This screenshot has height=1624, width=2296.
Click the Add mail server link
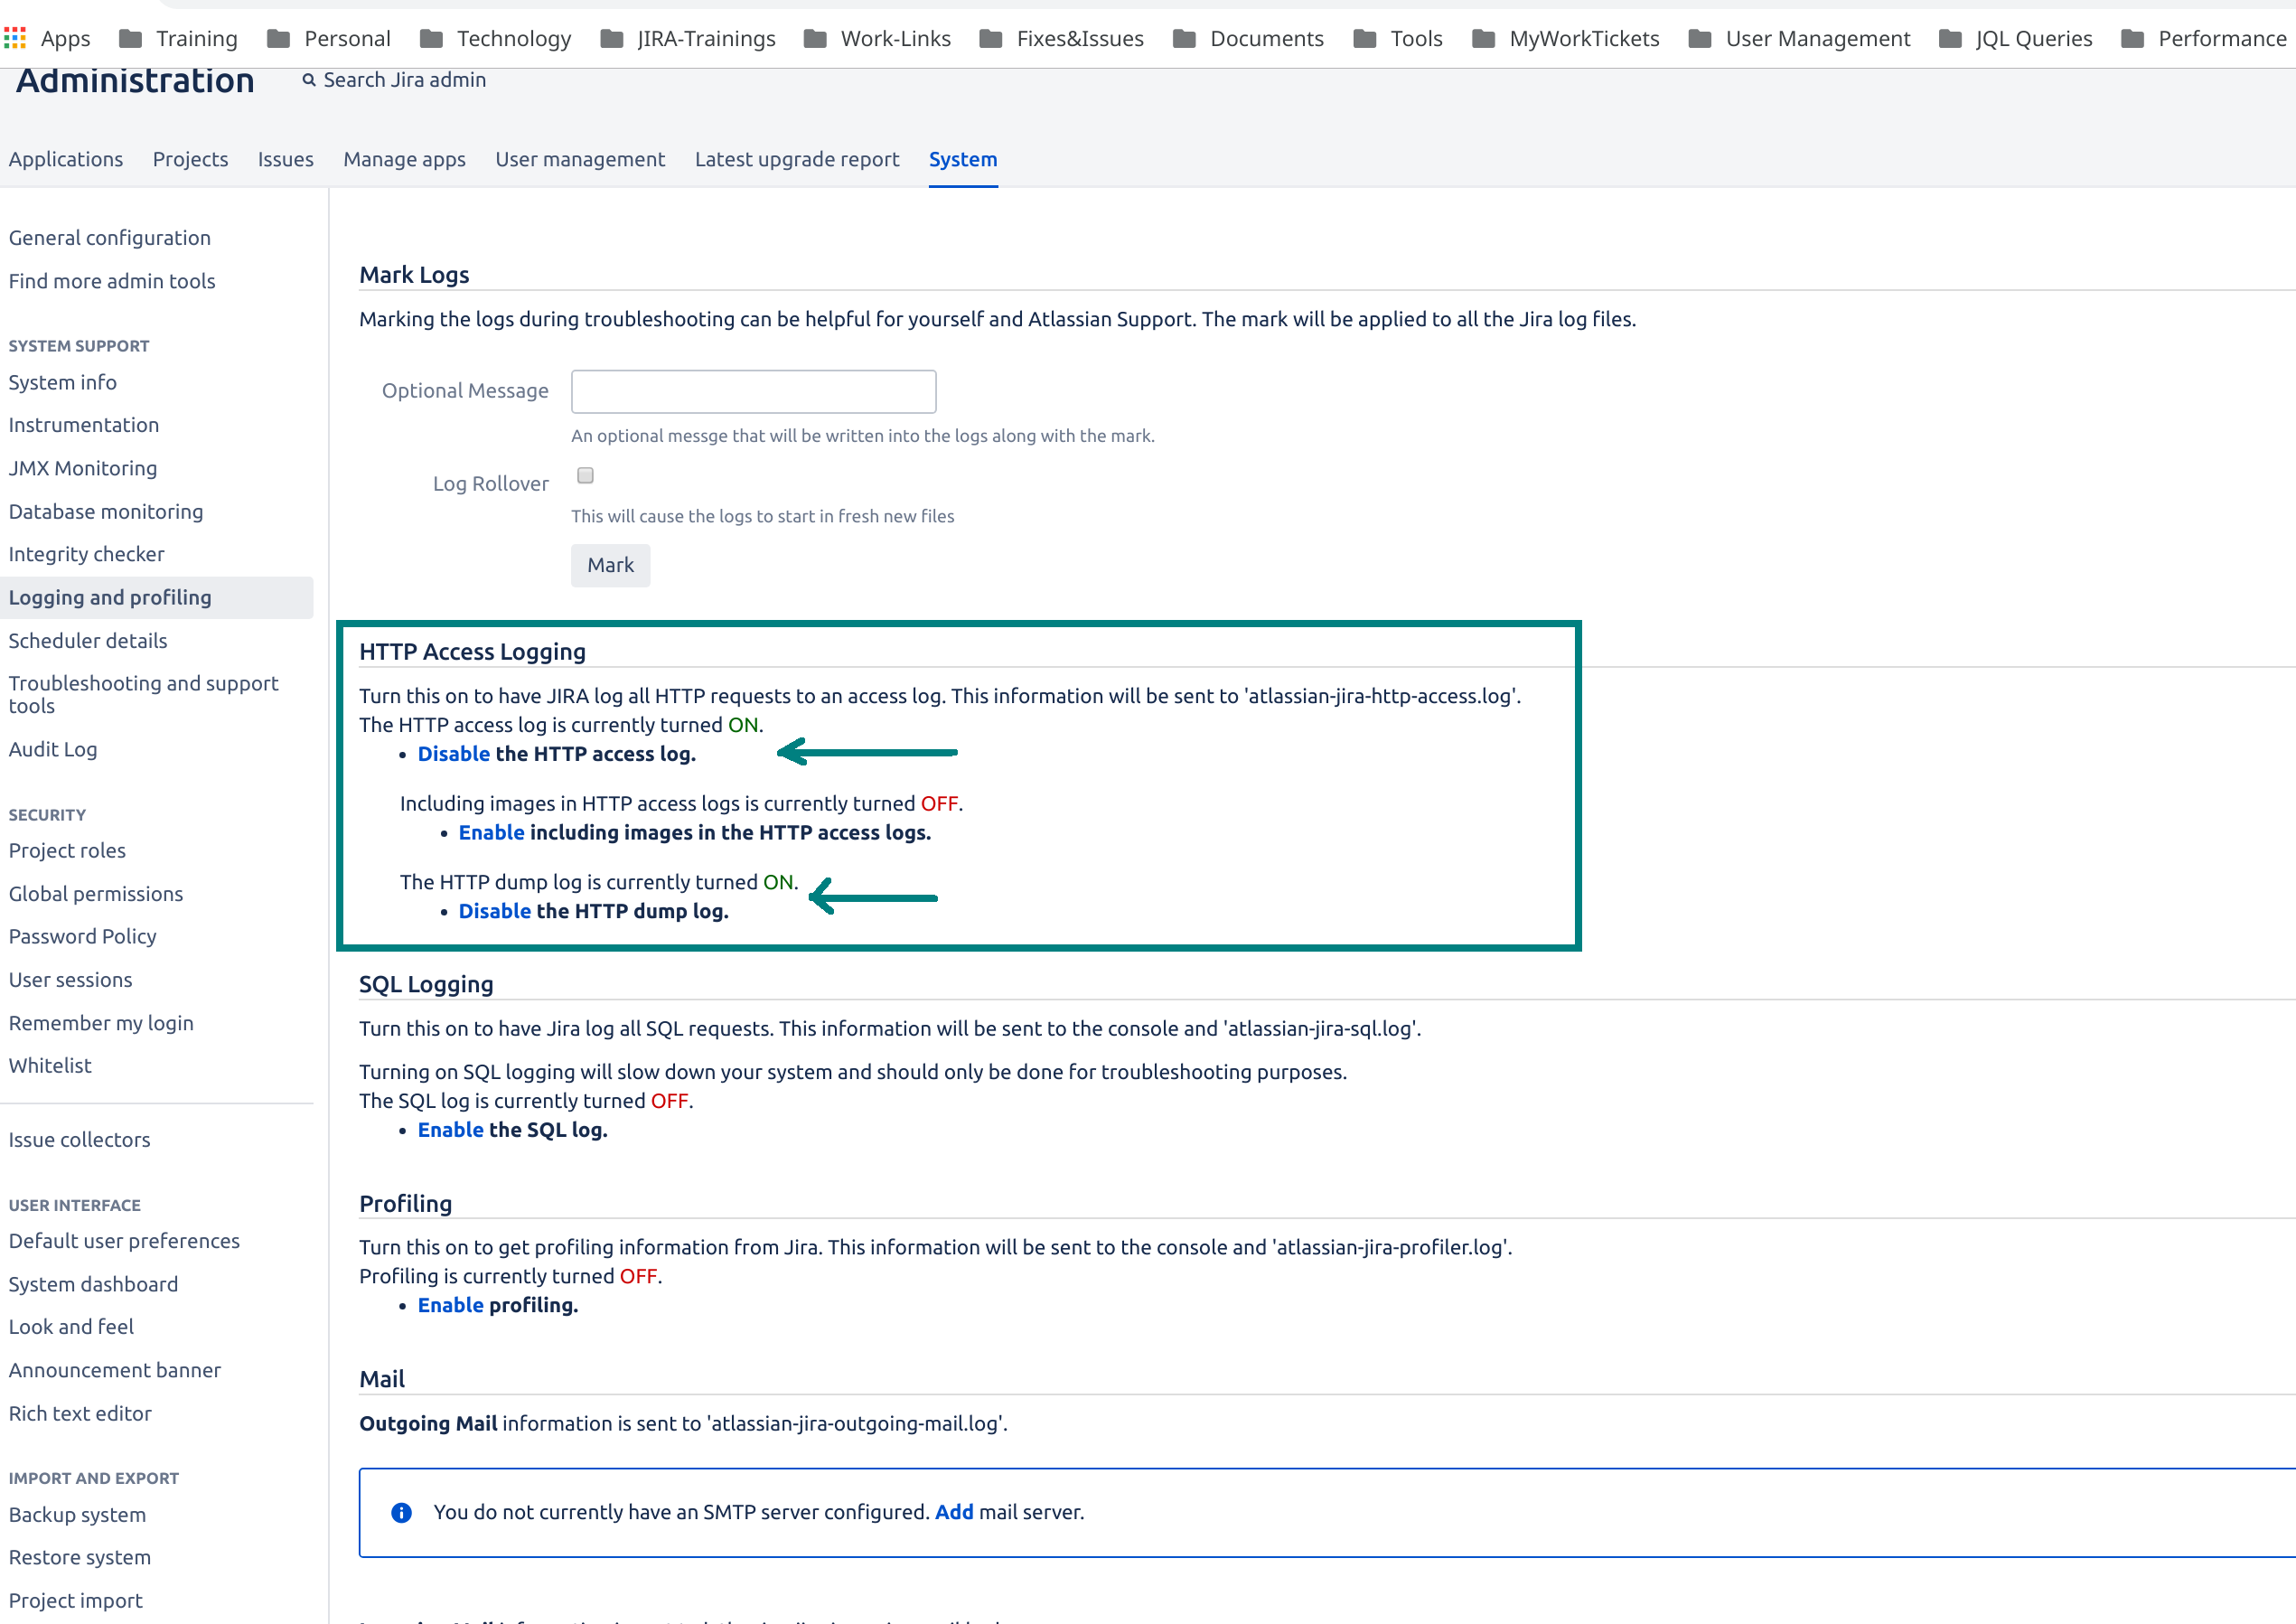[953, 1512]
